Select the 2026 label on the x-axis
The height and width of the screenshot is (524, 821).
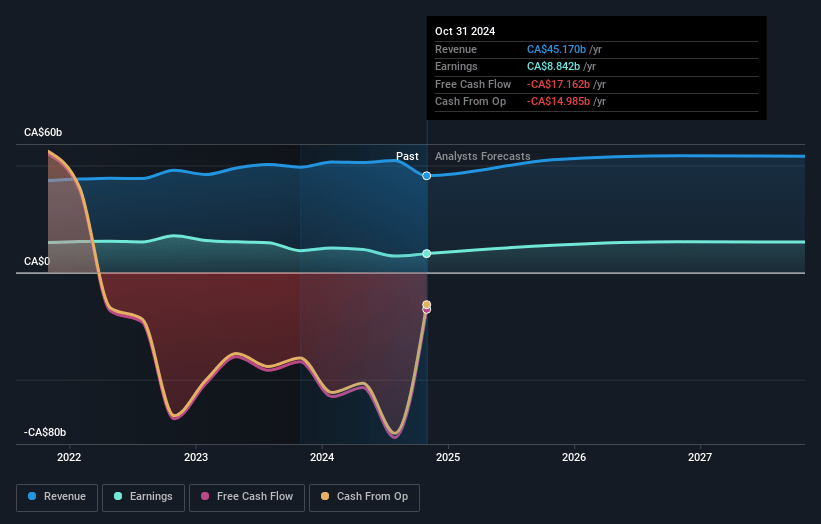574,457
